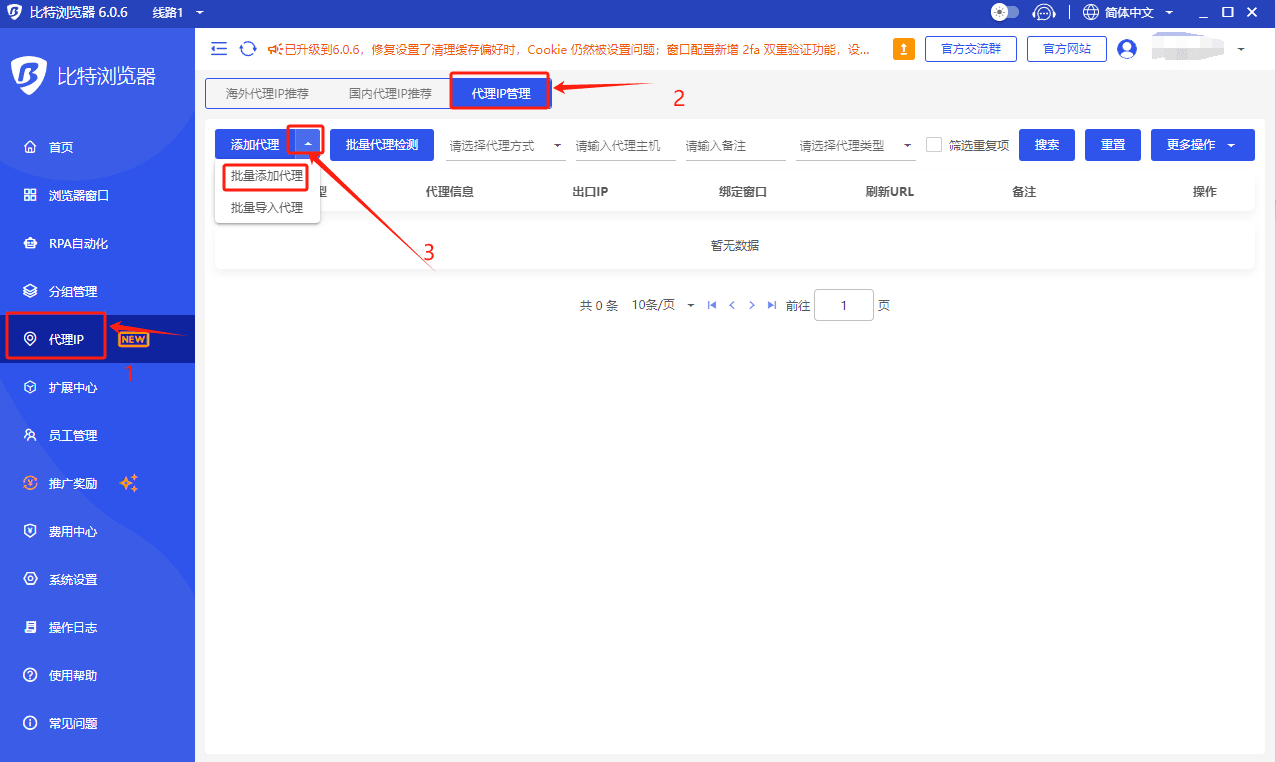Click the 请输入代理主机 input field
The width and height of the screenshot is (1276, 762).
(x=625, y=146)
